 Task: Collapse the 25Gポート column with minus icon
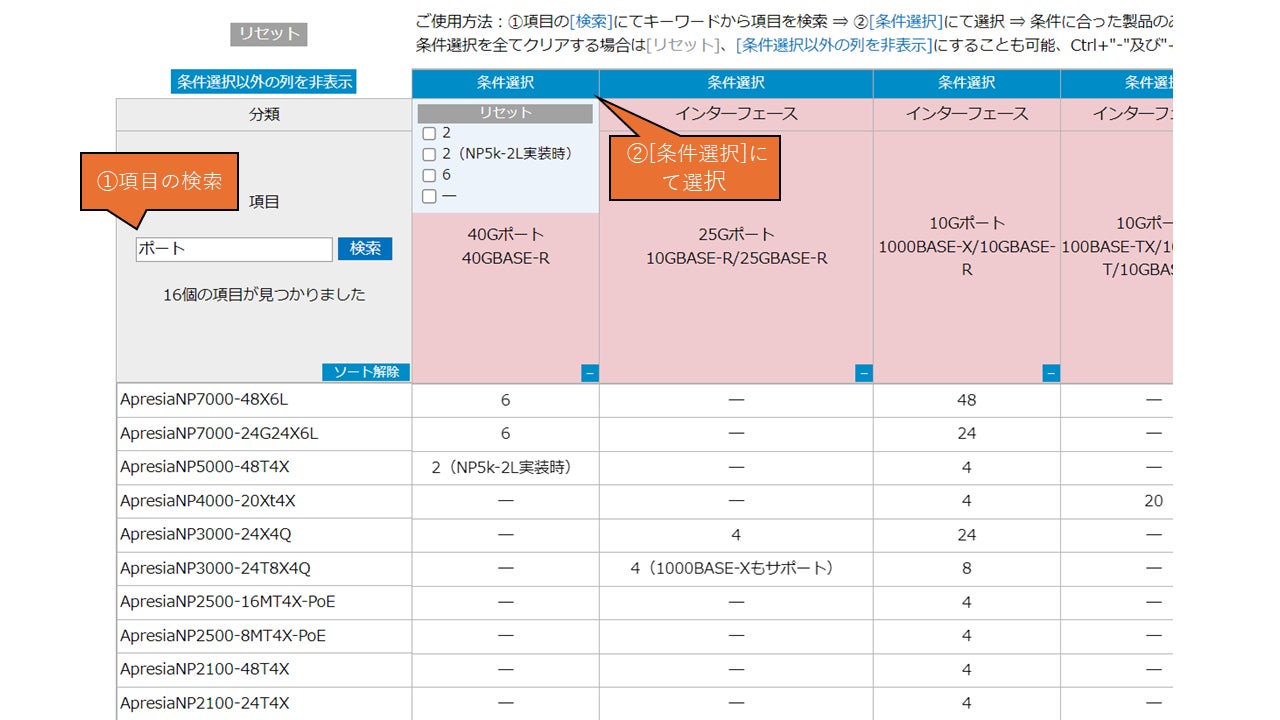(x=864, y=373)
